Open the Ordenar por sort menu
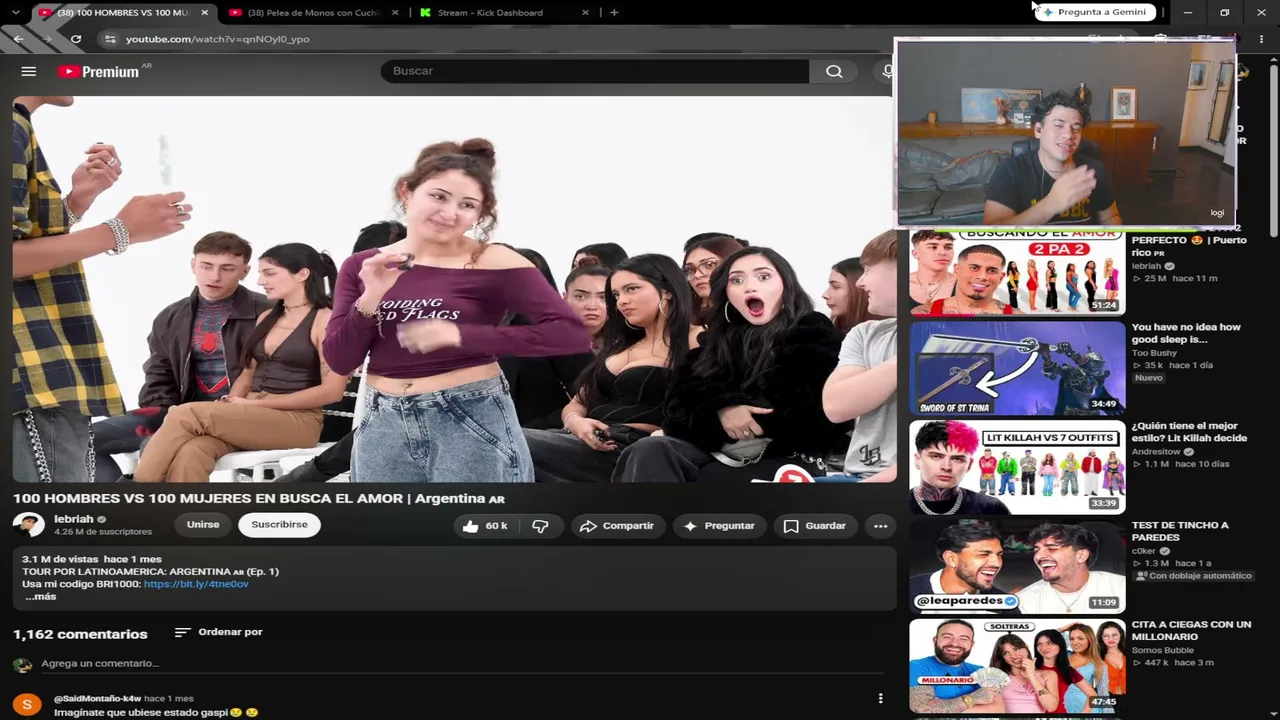This screenshot has width=1280, height=720. point(218,632)
